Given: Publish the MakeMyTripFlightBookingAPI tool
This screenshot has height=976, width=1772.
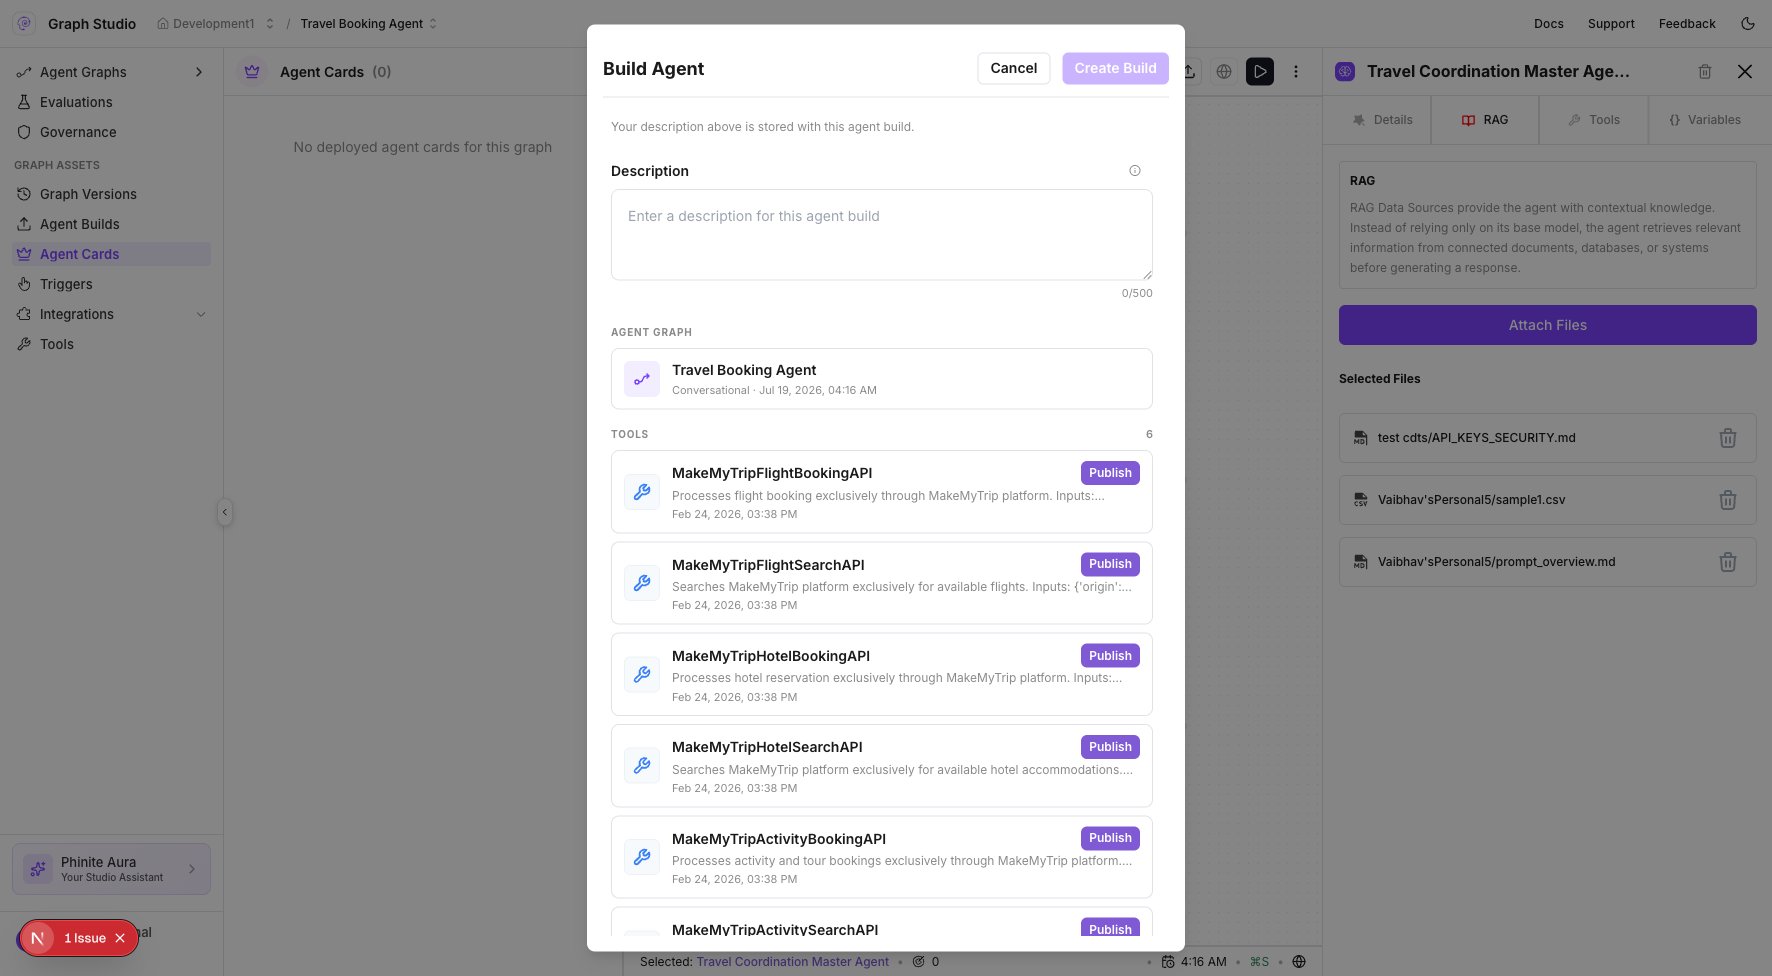Looking at the screenshot, I should (1110, 473).
